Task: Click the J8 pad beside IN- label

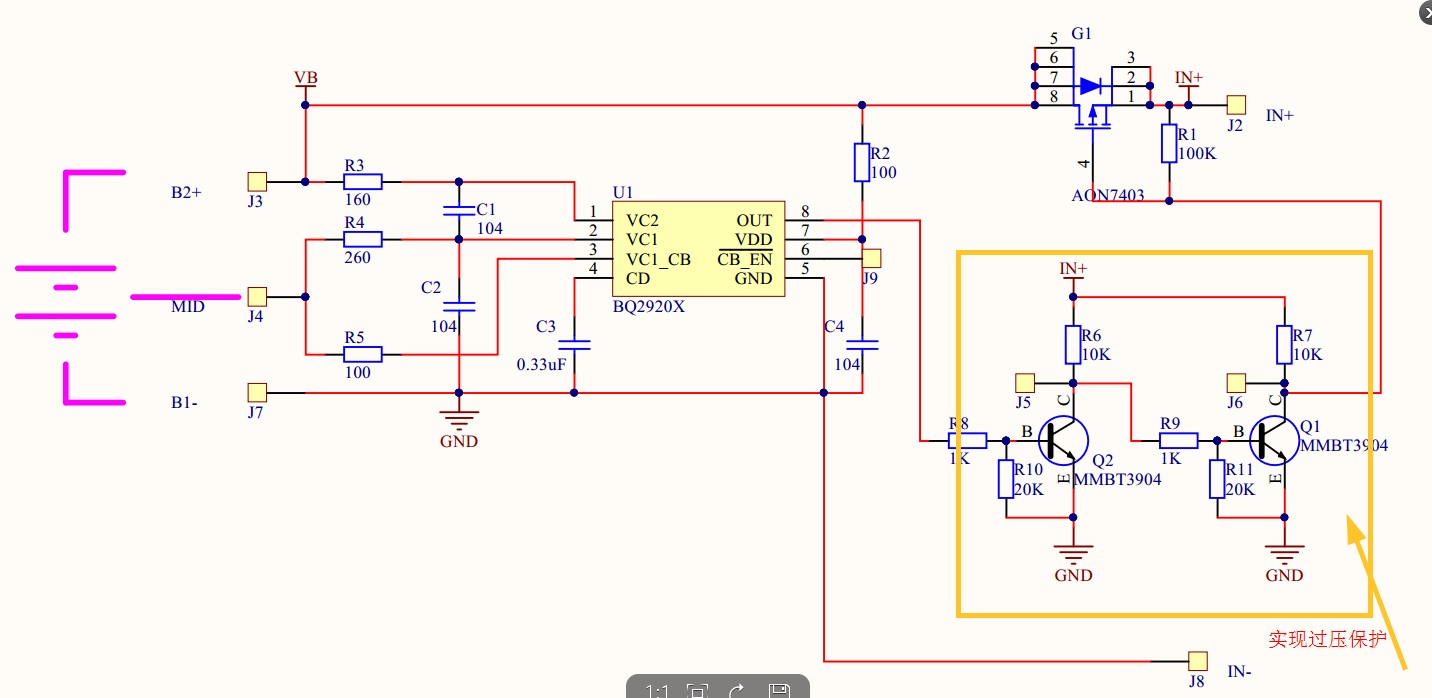Action: (x=1197, y=660)
